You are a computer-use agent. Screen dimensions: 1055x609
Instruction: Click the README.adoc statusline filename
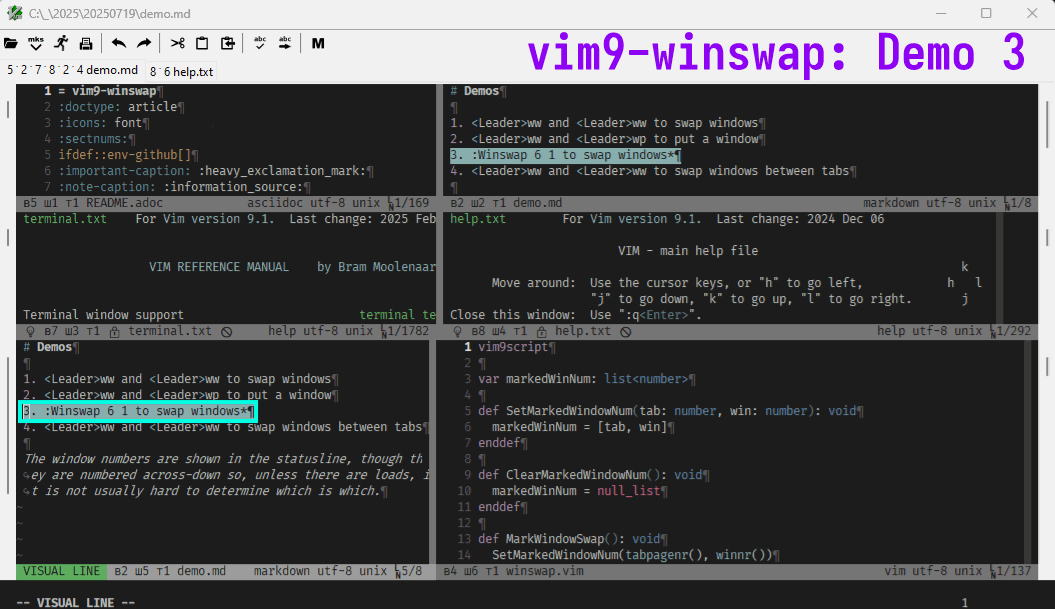point(124,203)
